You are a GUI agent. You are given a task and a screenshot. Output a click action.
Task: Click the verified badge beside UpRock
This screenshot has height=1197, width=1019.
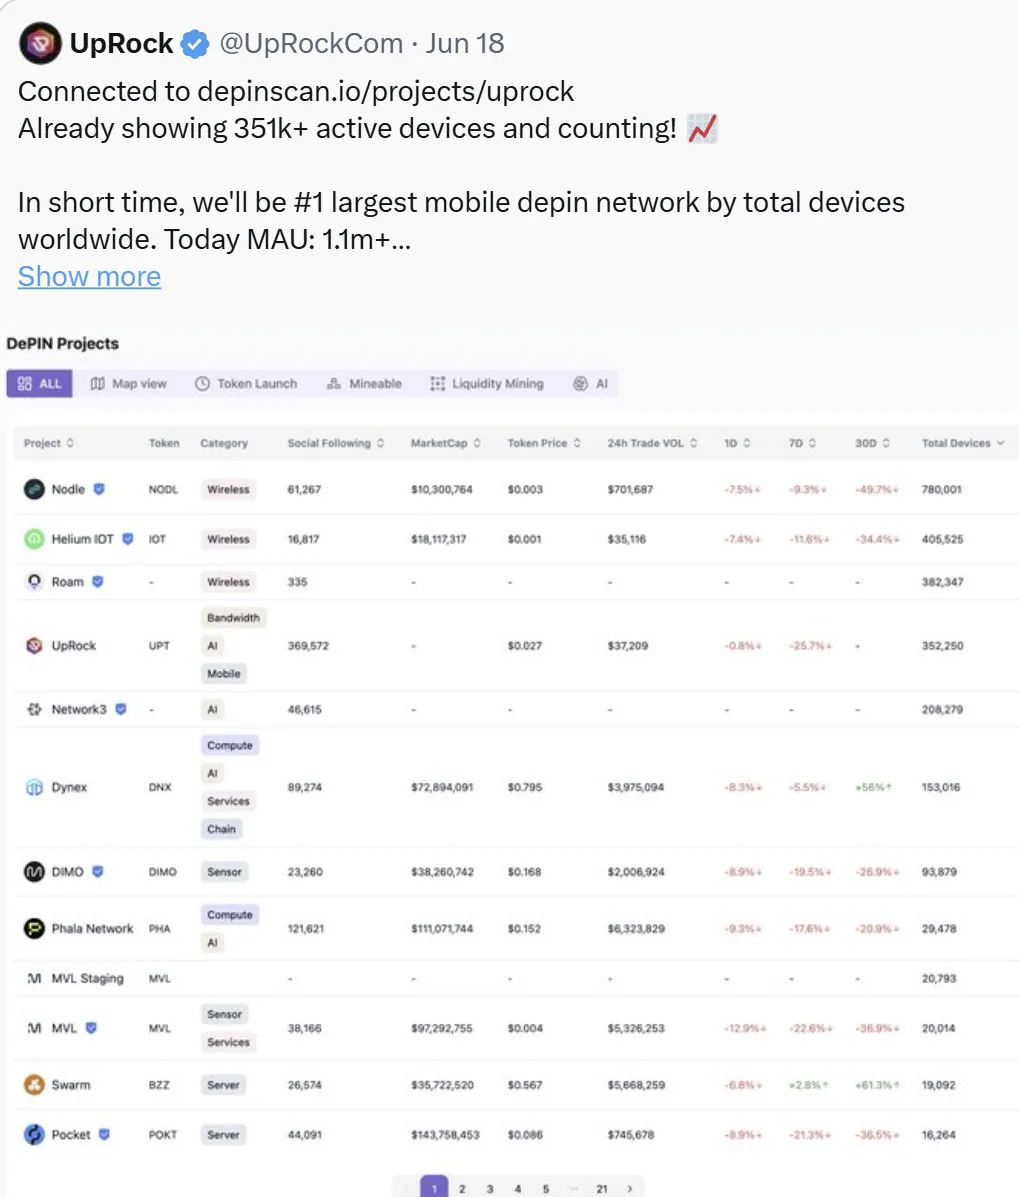pyautogui.click(x=195, y=44)
